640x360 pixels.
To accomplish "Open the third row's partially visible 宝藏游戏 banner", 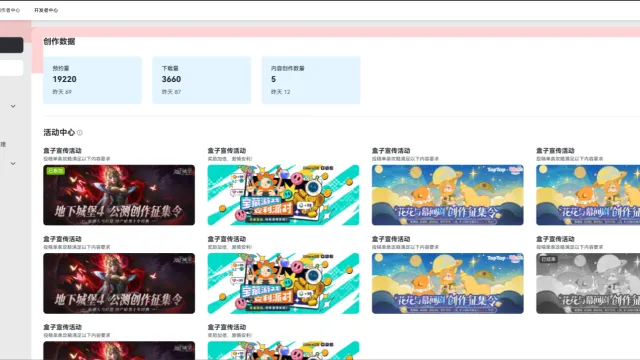I will click(x=283, y=351).
